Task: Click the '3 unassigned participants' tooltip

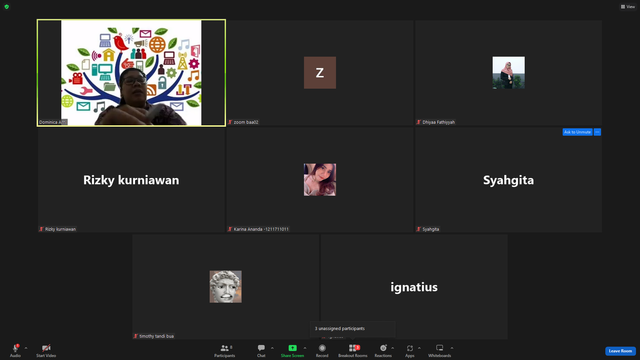Action: [x=353, y=329]
